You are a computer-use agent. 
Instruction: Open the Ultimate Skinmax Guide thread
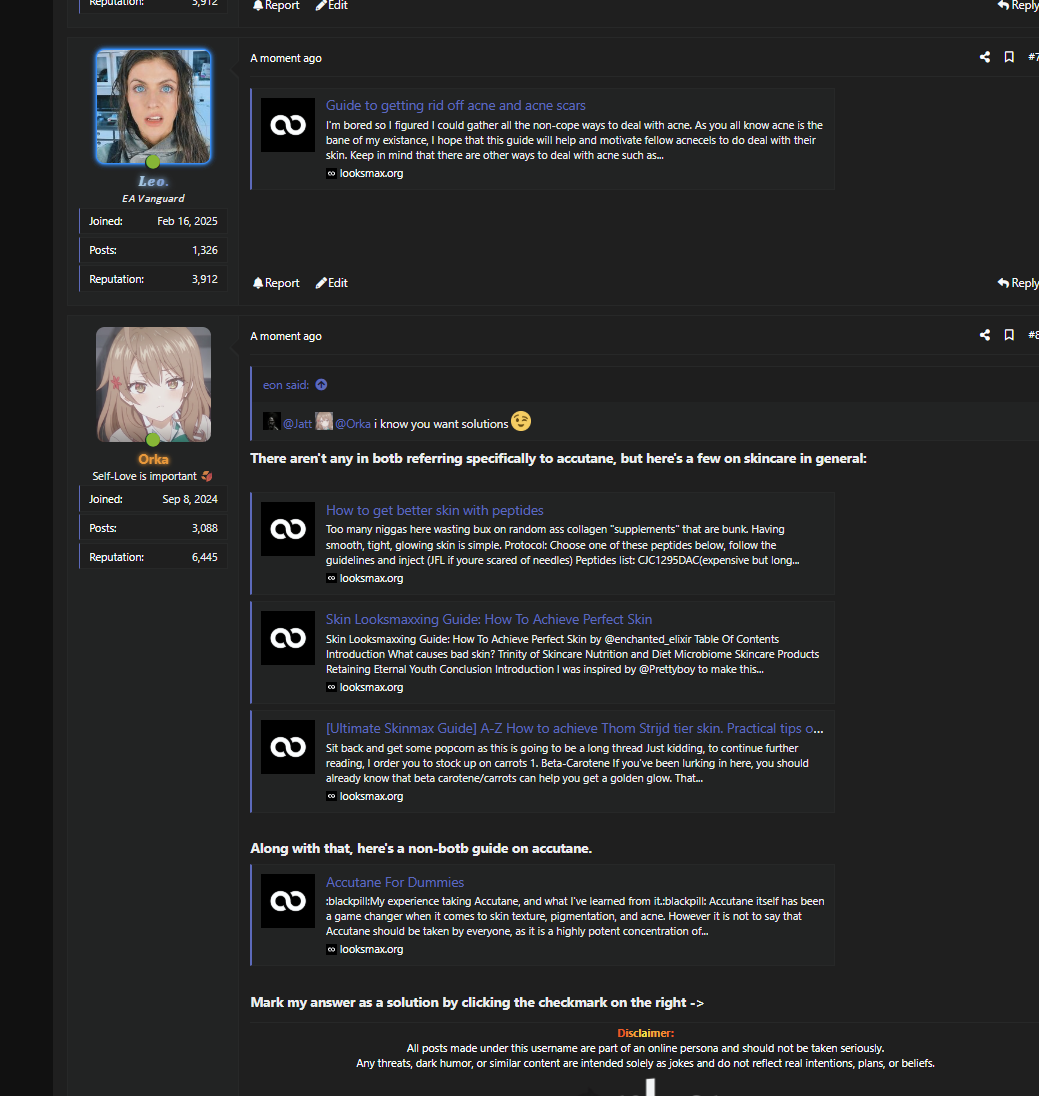coord(574,728)
